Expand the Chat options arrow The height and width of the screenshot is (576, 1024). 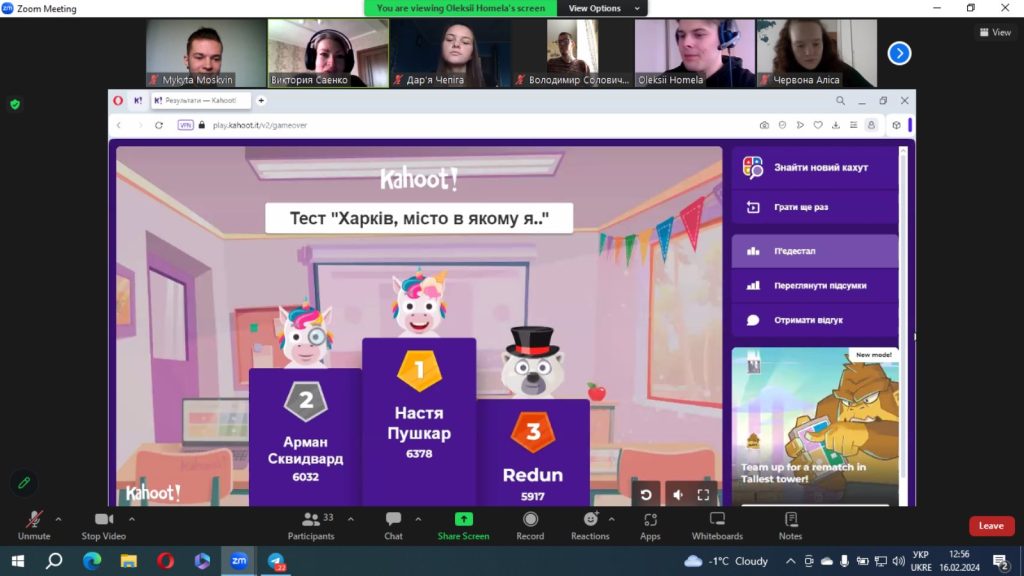(x=418, y=520)
